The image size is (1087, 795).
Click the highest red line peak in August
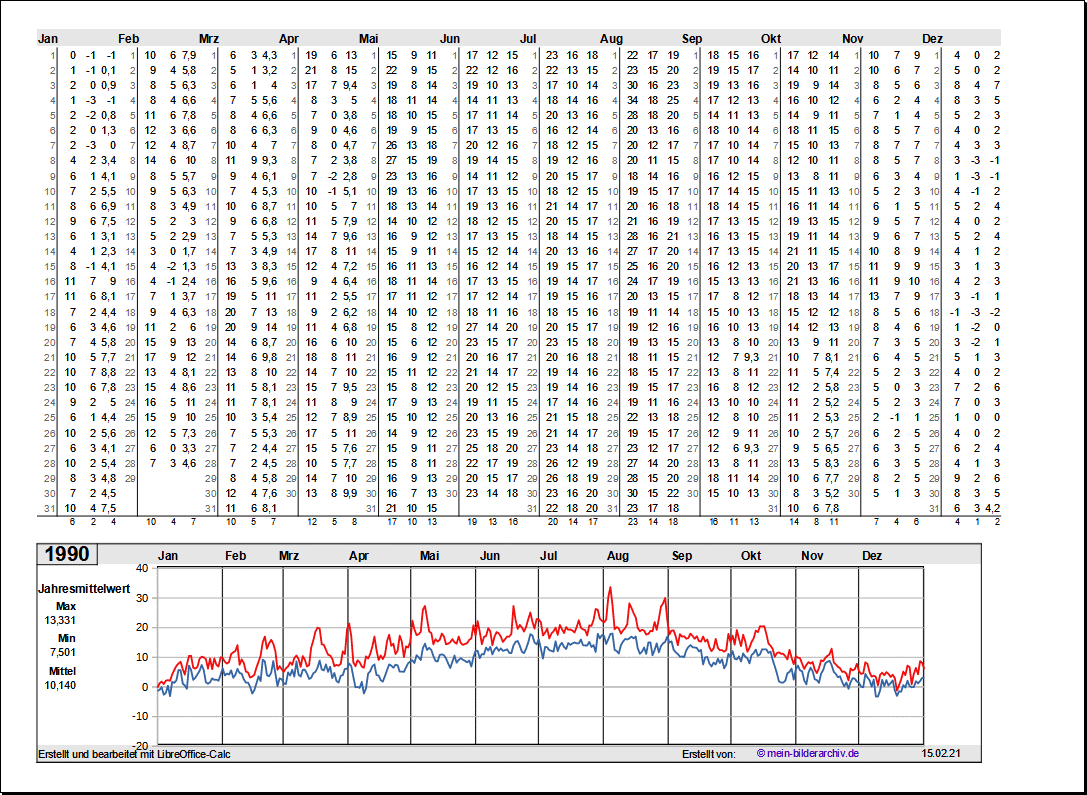click(x=610, y=588)
